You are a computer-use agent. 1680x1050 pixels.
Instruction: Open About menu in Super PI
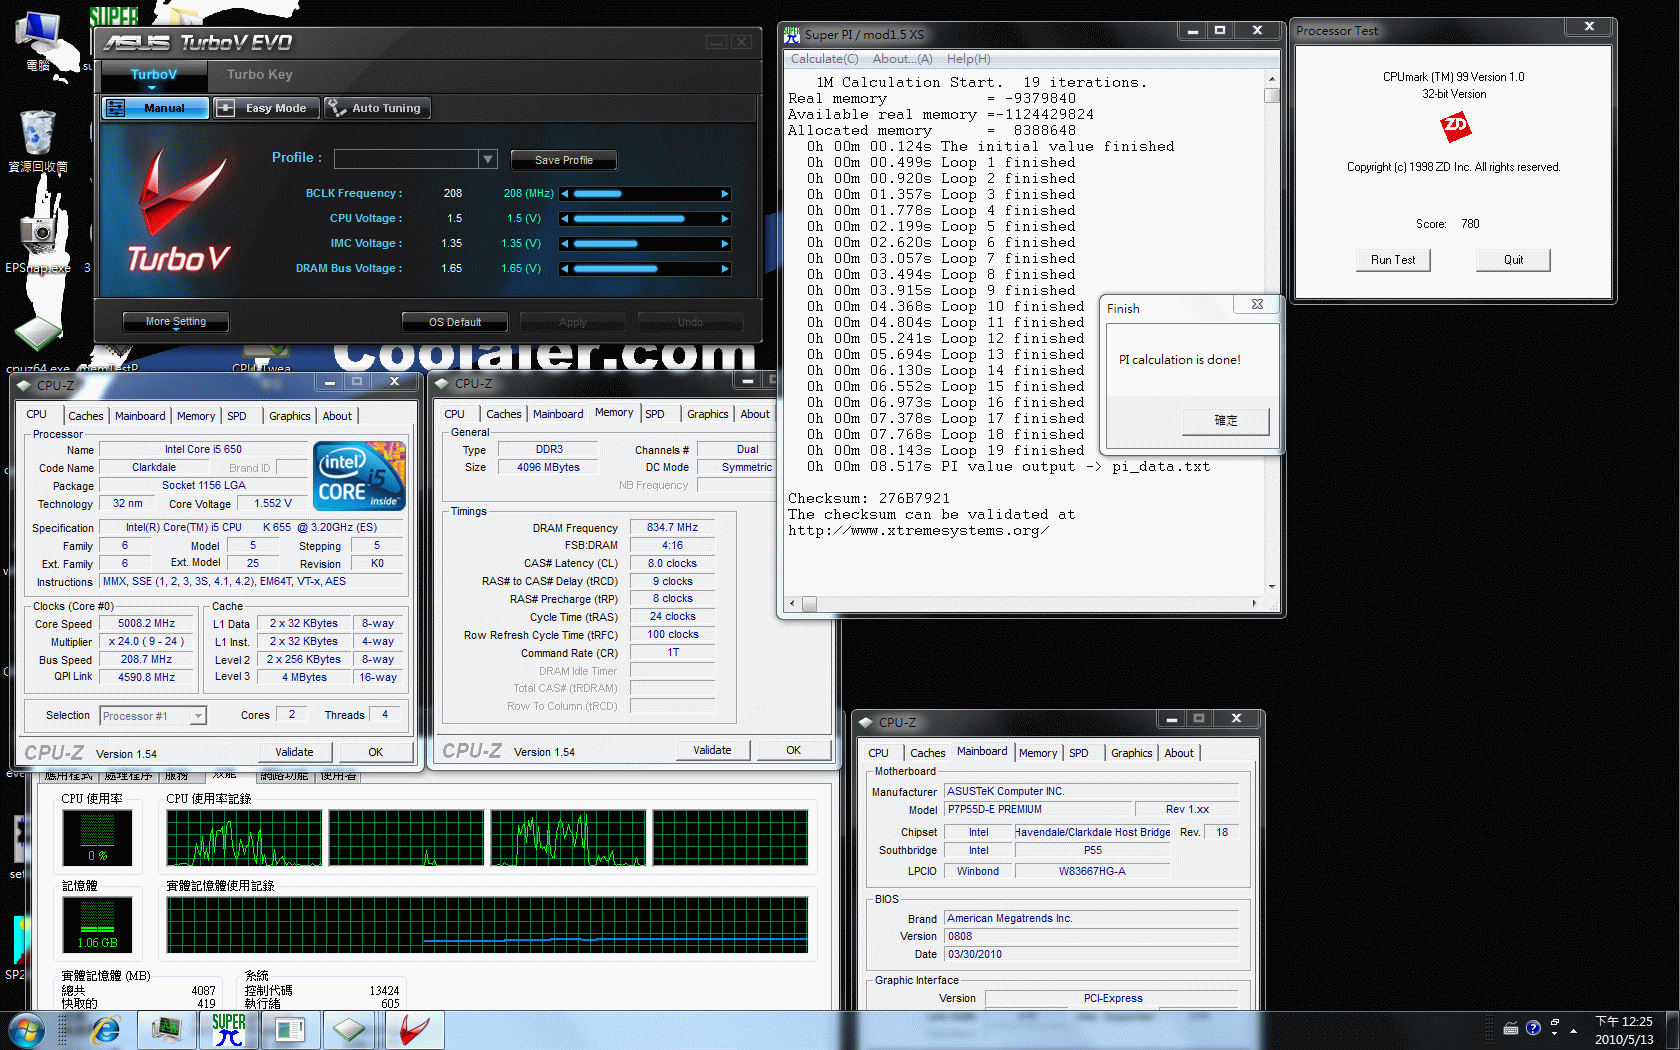(902, 59)
